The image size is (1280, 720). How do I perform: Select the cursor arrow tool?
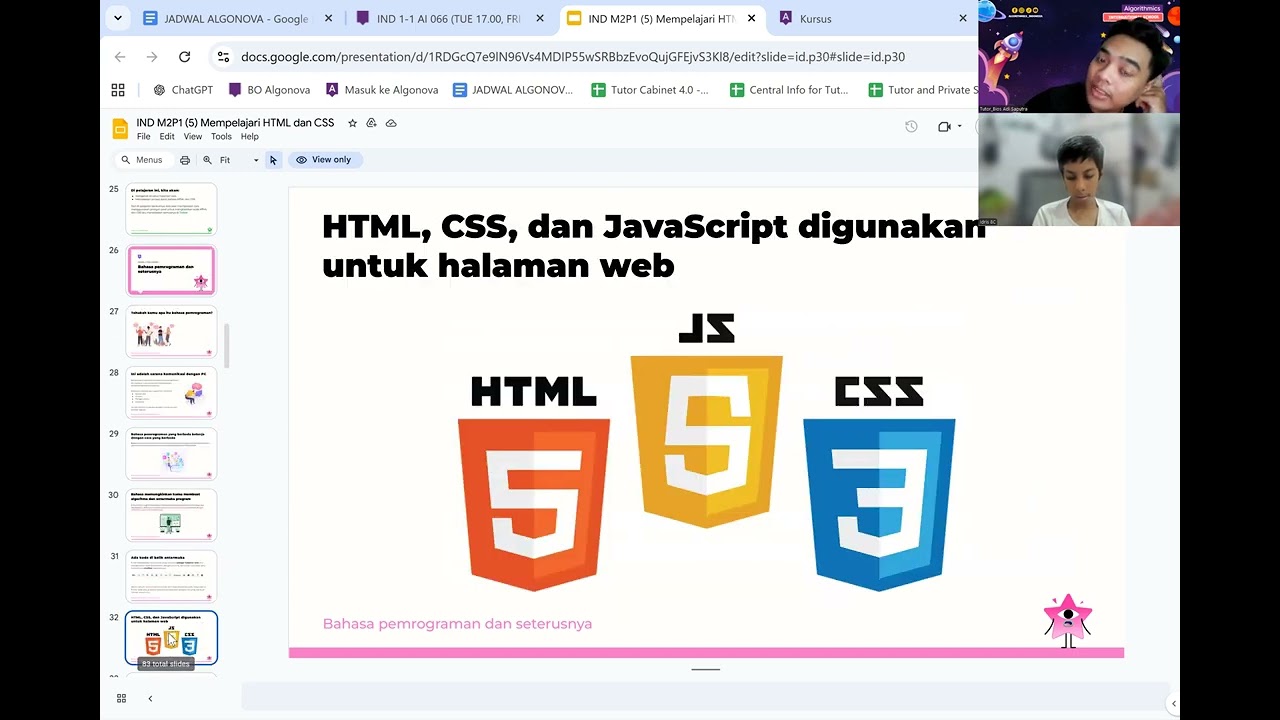(x=273, y=160)
